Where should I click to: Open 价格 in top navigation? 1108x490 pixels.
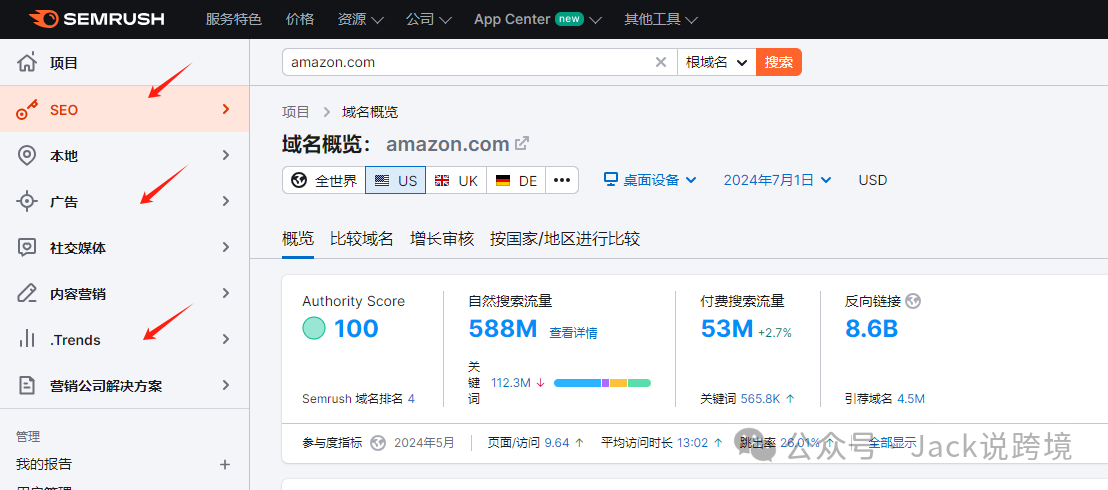point(300,19)
